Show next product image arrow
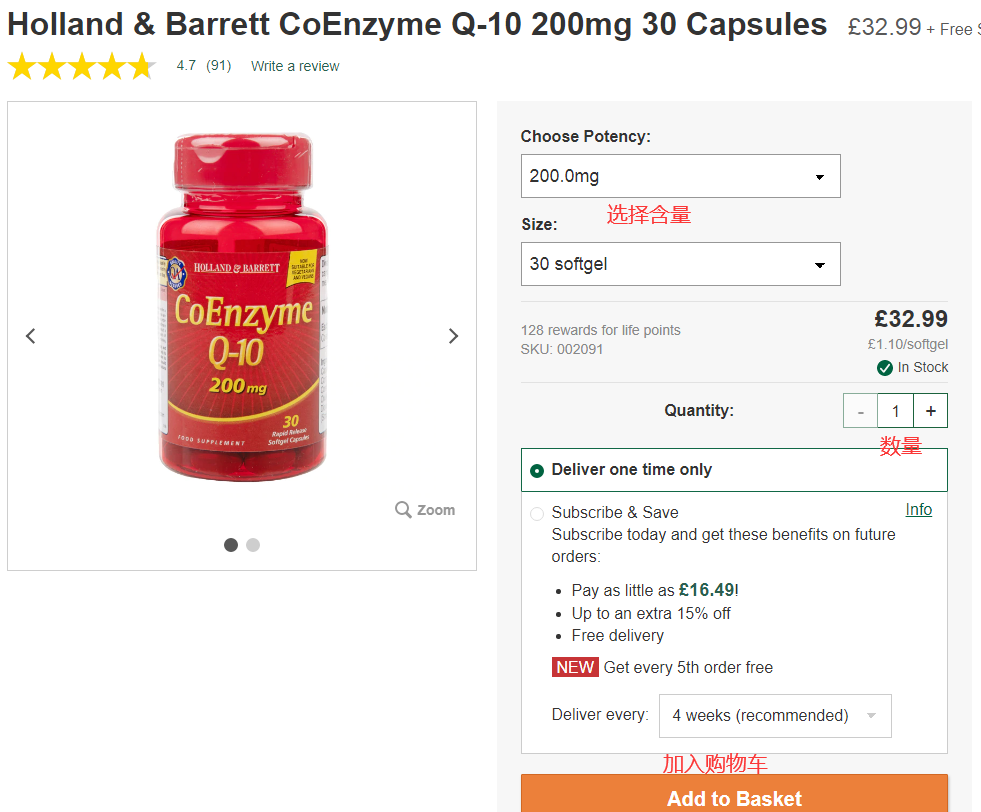Image resolution: width=981 pixels, height=812 pixels. point(453,336)
